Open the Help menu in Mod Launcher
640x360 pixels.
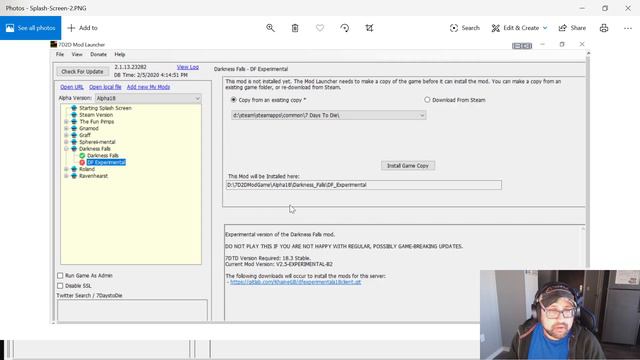point(120,54)
